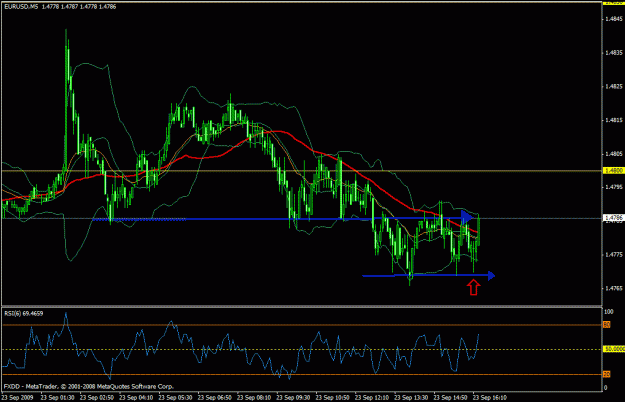Click the 23 Sep 08:10 time label
Viewport: 625px width, 402px height.
pyautogui.click(x=254, y=398)
